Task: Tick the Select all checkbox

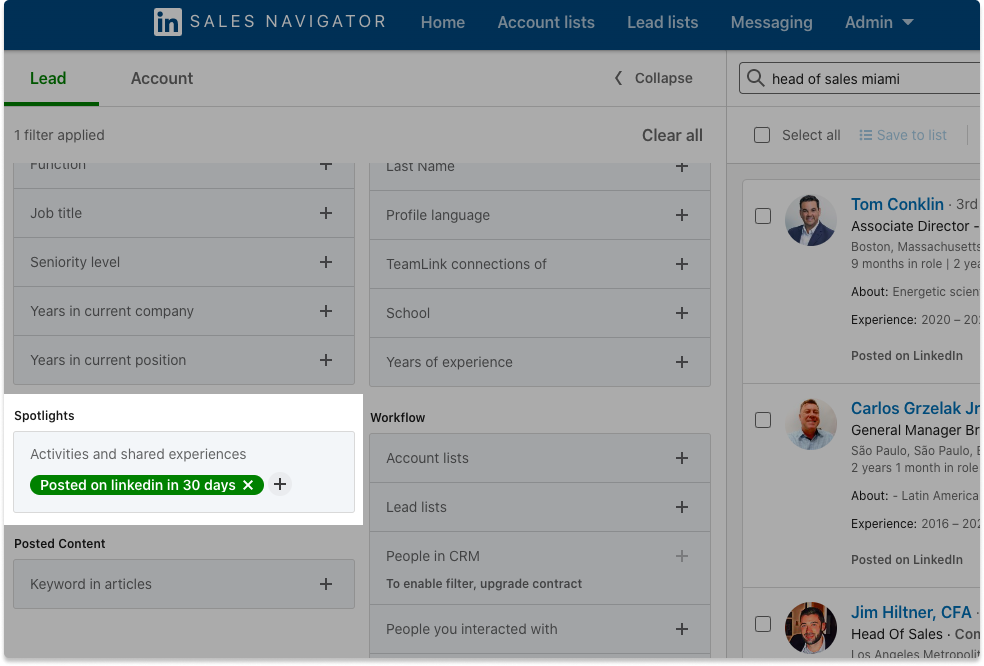Action: (x=762, y=136)
